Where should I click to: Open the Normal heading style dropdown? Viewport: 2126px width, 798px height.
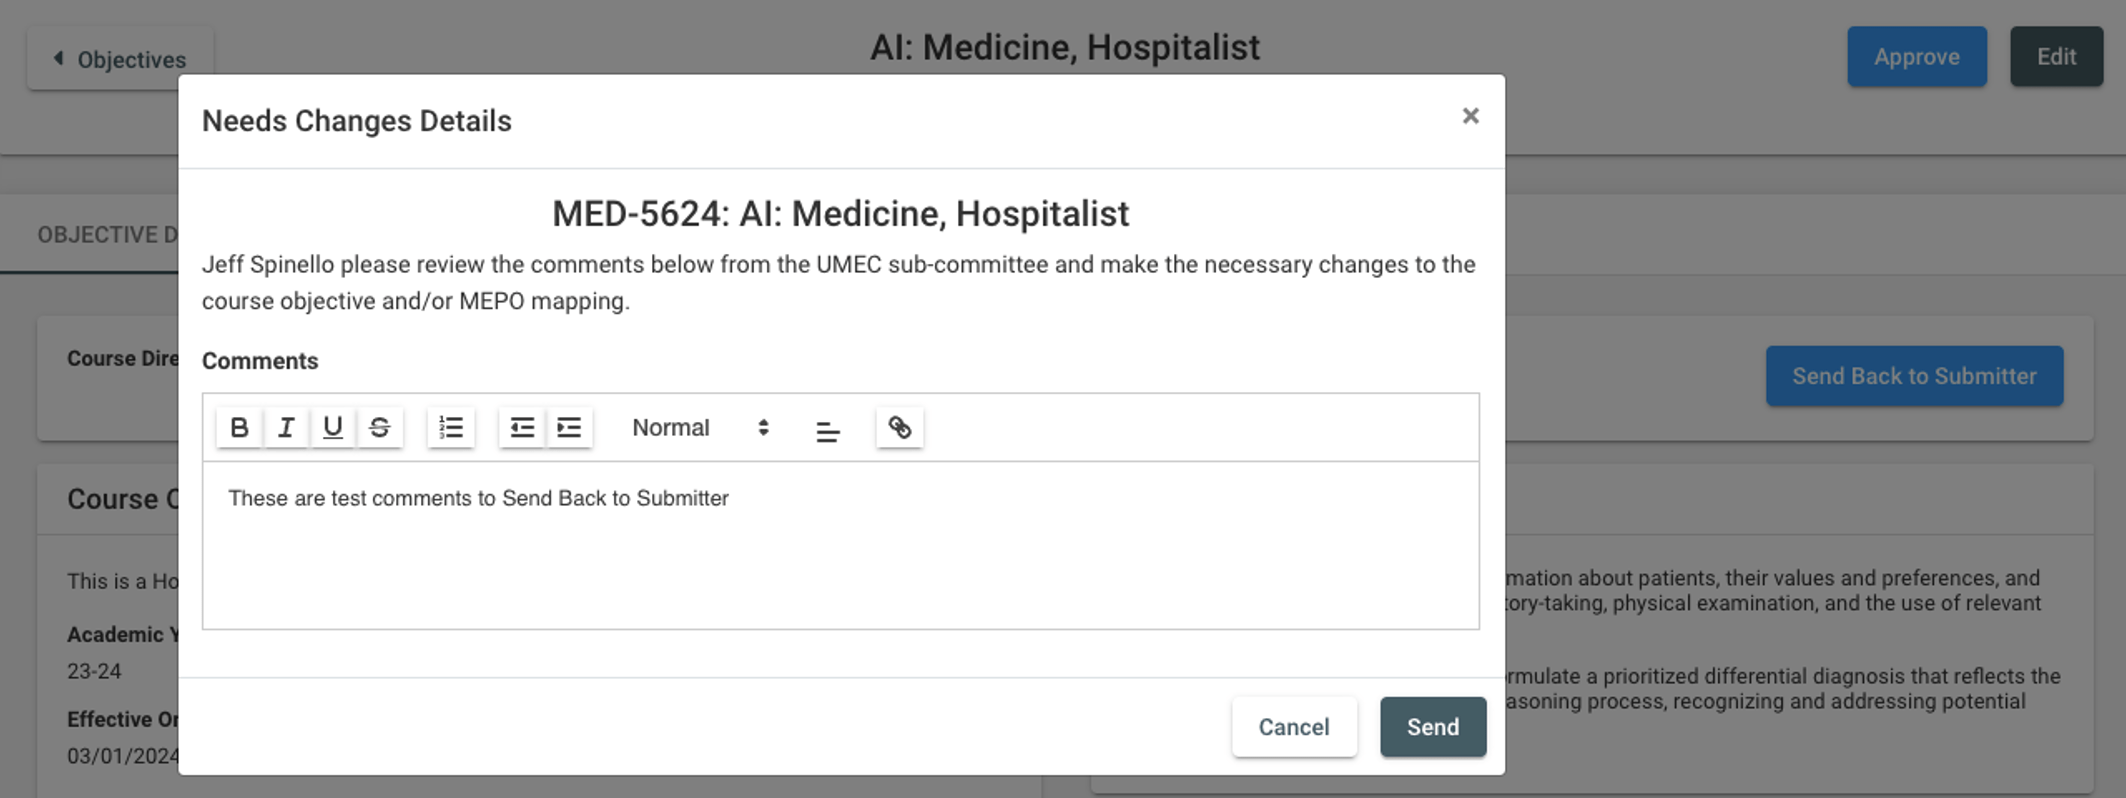[700, 428]
